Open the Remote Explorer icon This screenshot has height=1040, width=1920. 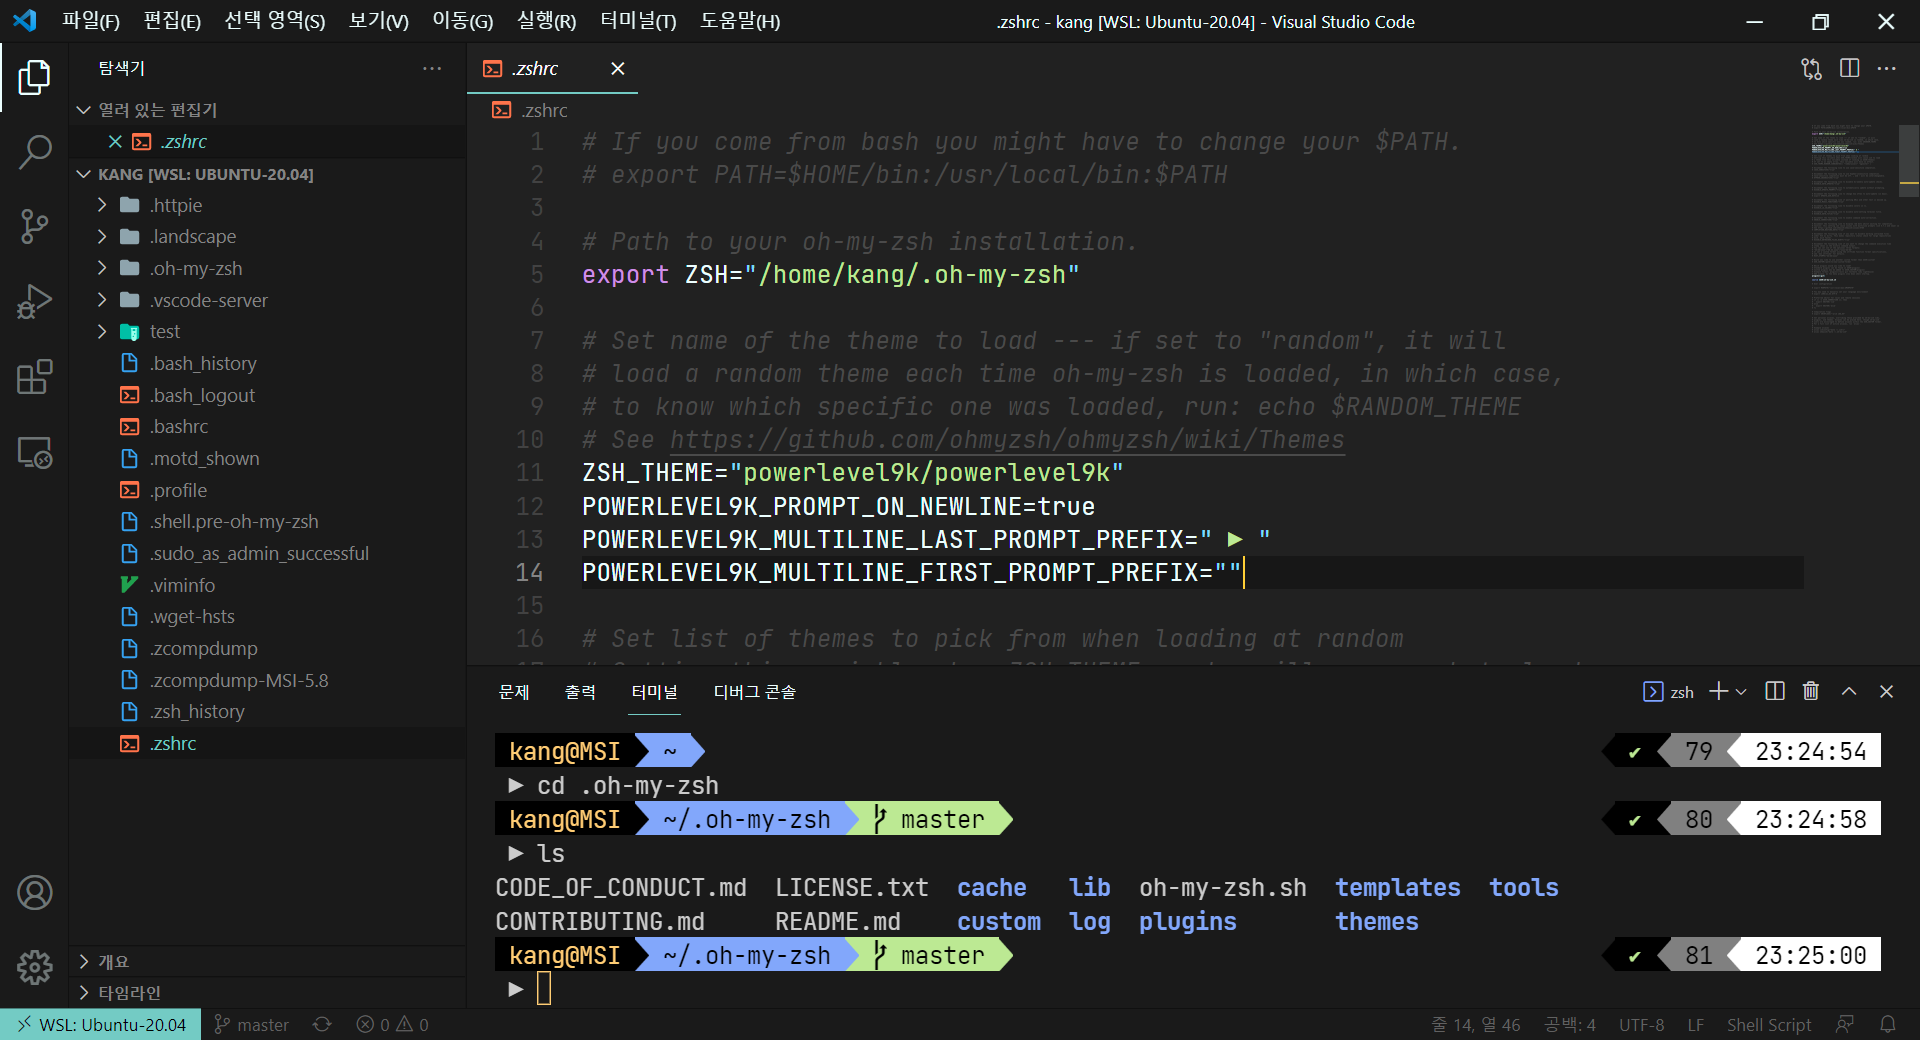point(35,452)
